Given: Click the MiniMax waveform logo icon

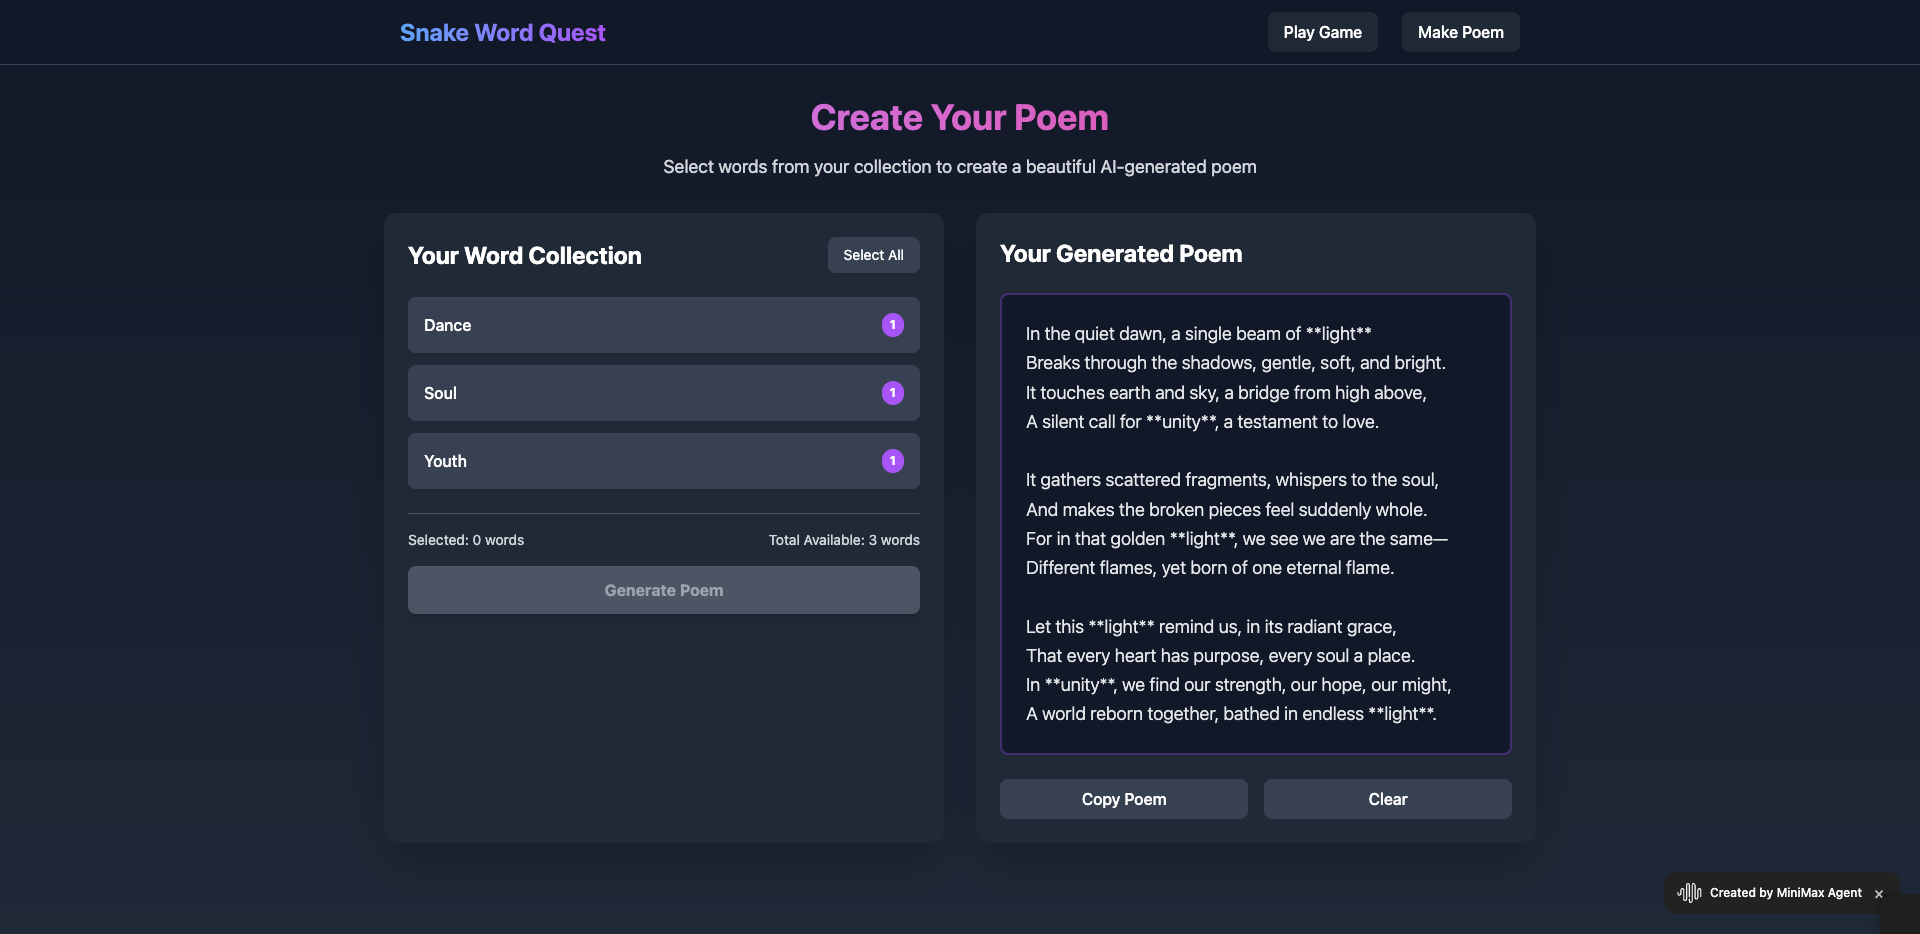Looking at the screenshot, I should [1689, 893].
